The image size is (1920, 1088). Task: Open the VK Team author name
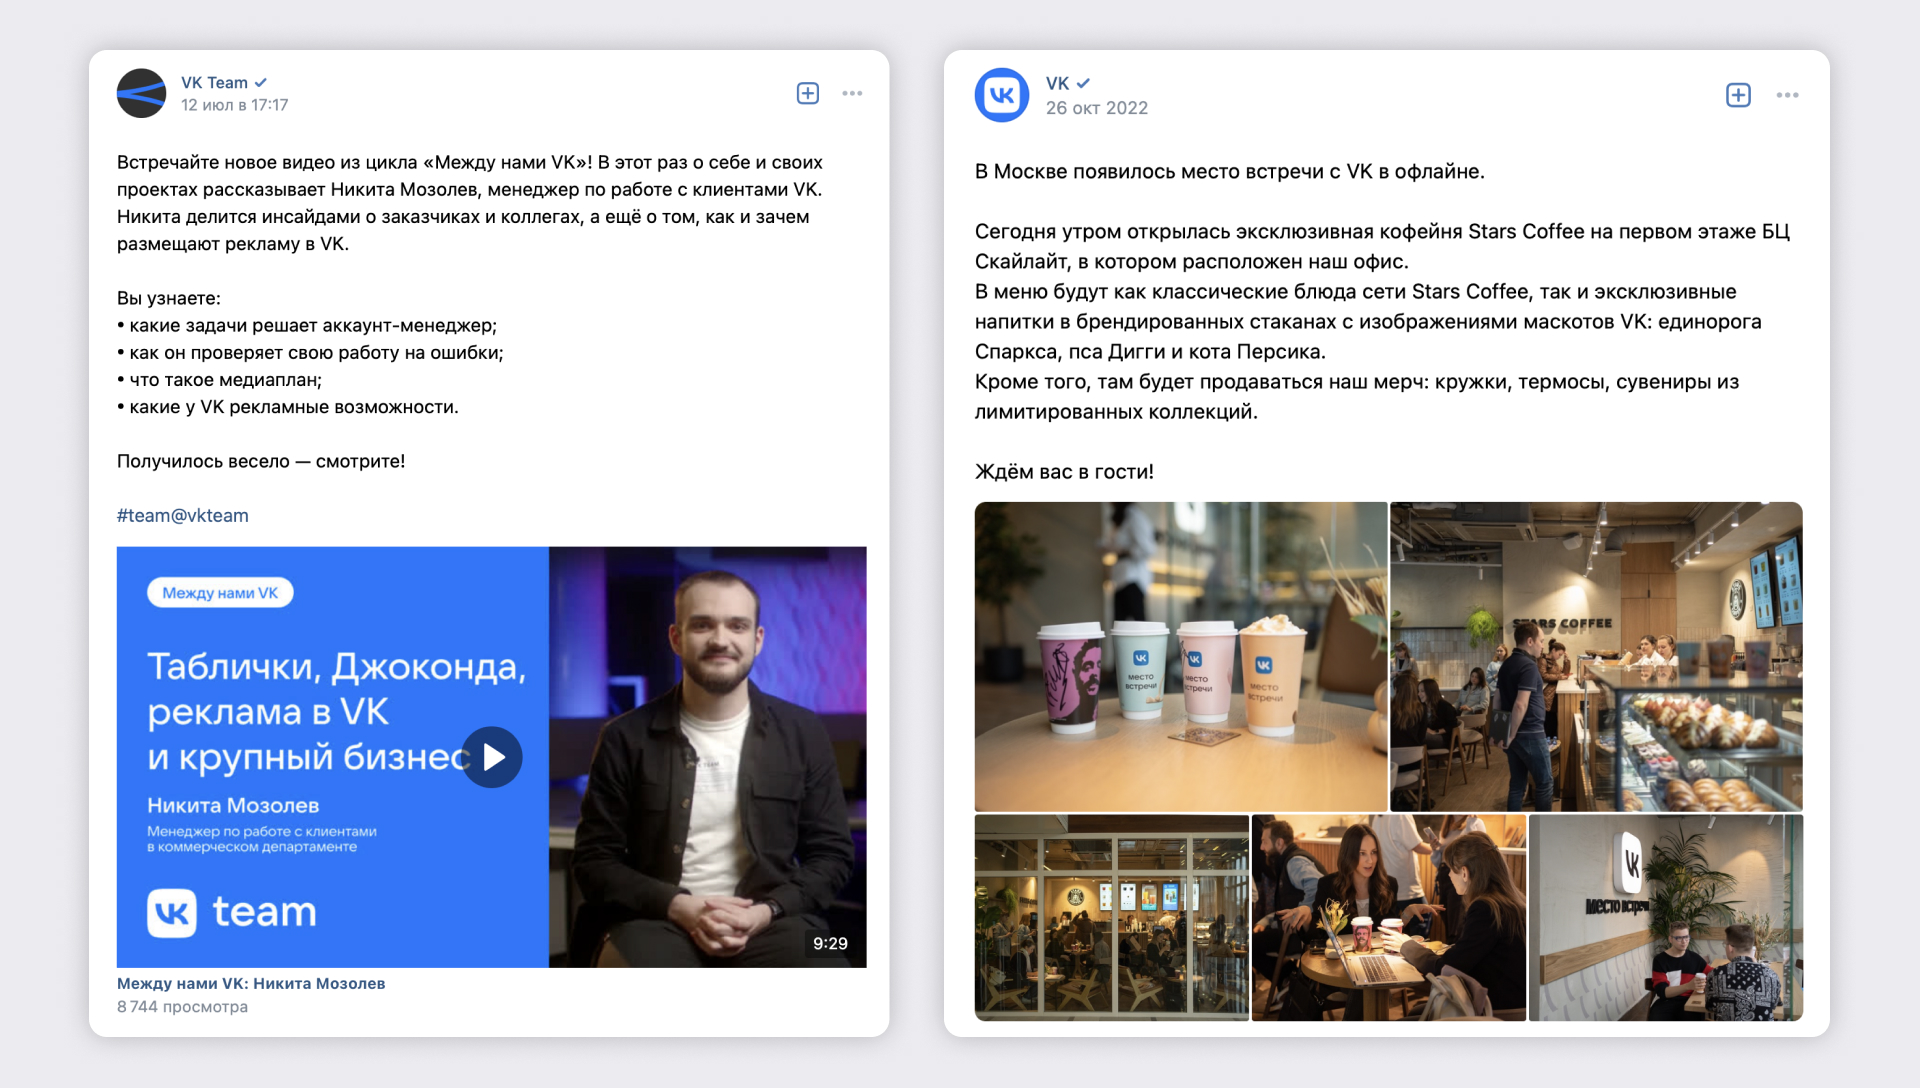(214, 83)
